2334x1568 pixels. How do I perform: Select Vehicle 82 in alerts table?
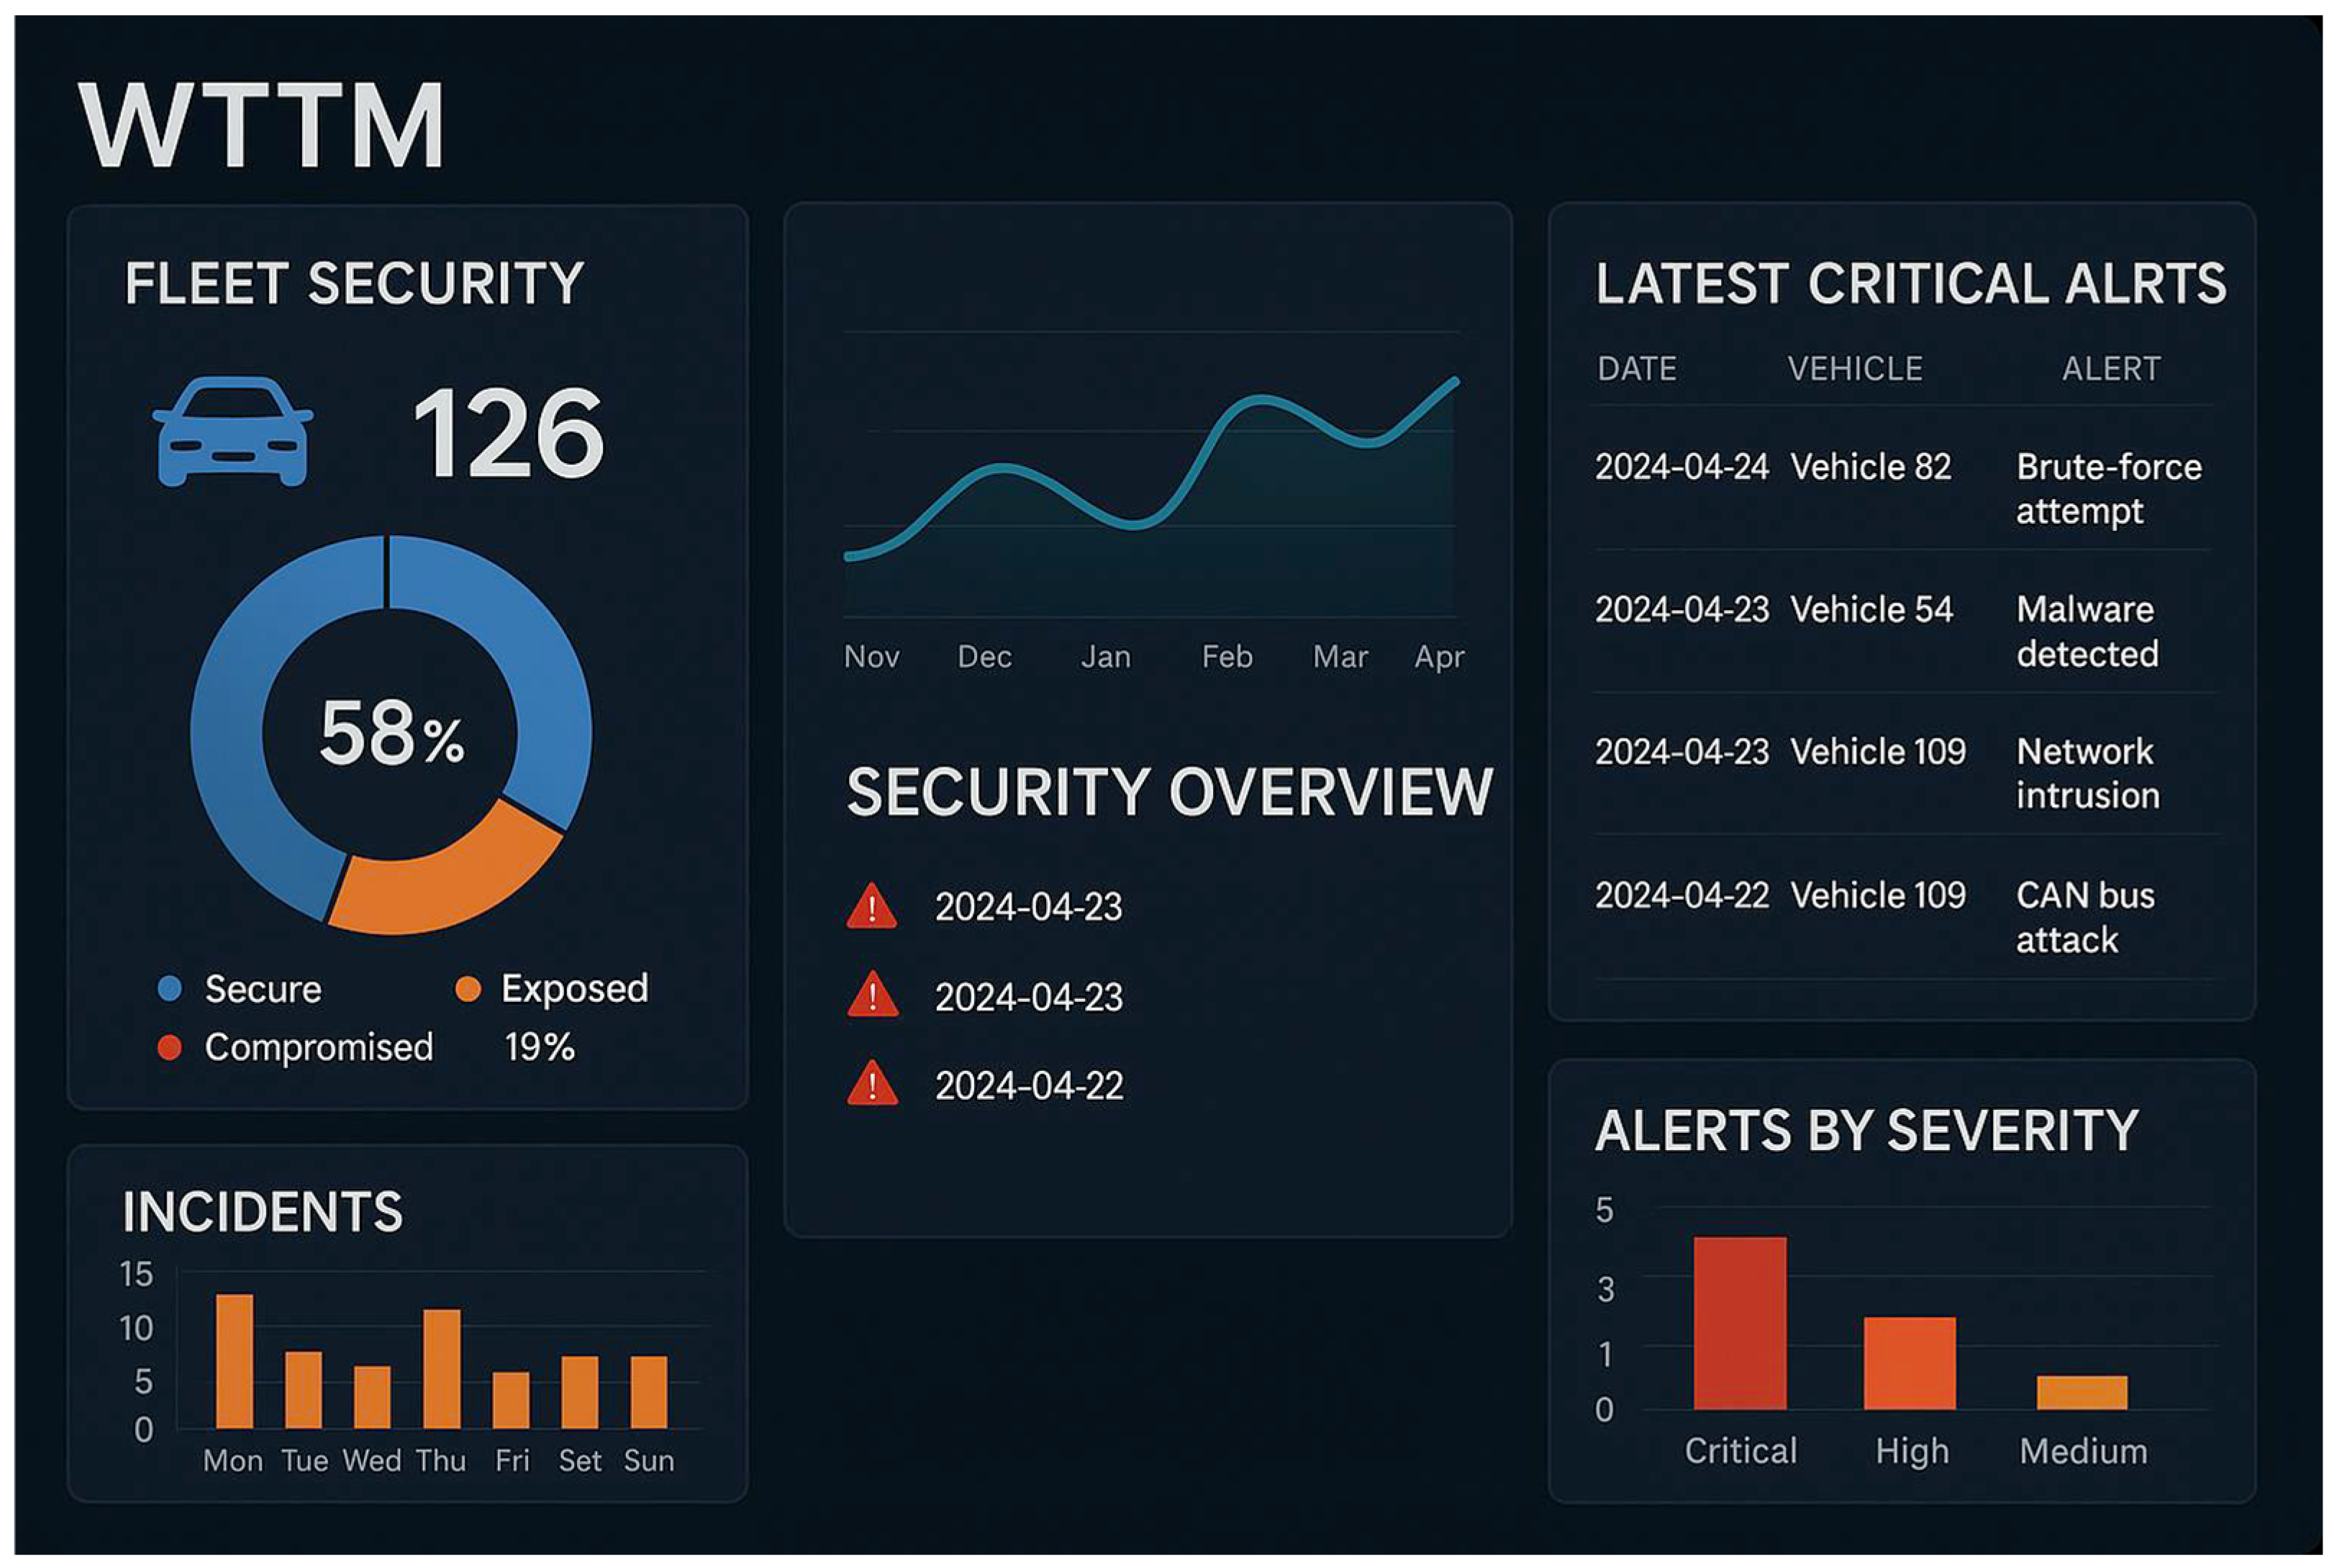(x=1870, y=467)
